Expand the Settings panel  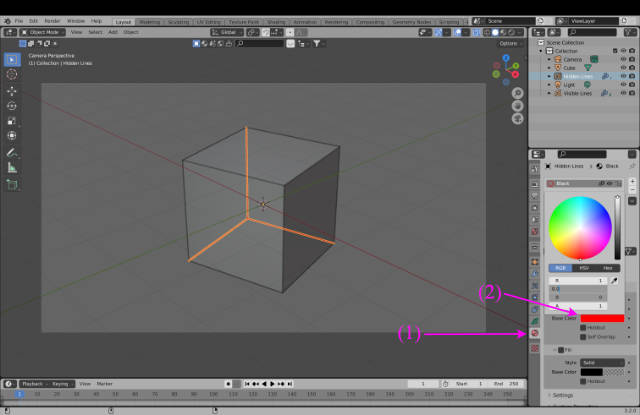tap(561, 395)
